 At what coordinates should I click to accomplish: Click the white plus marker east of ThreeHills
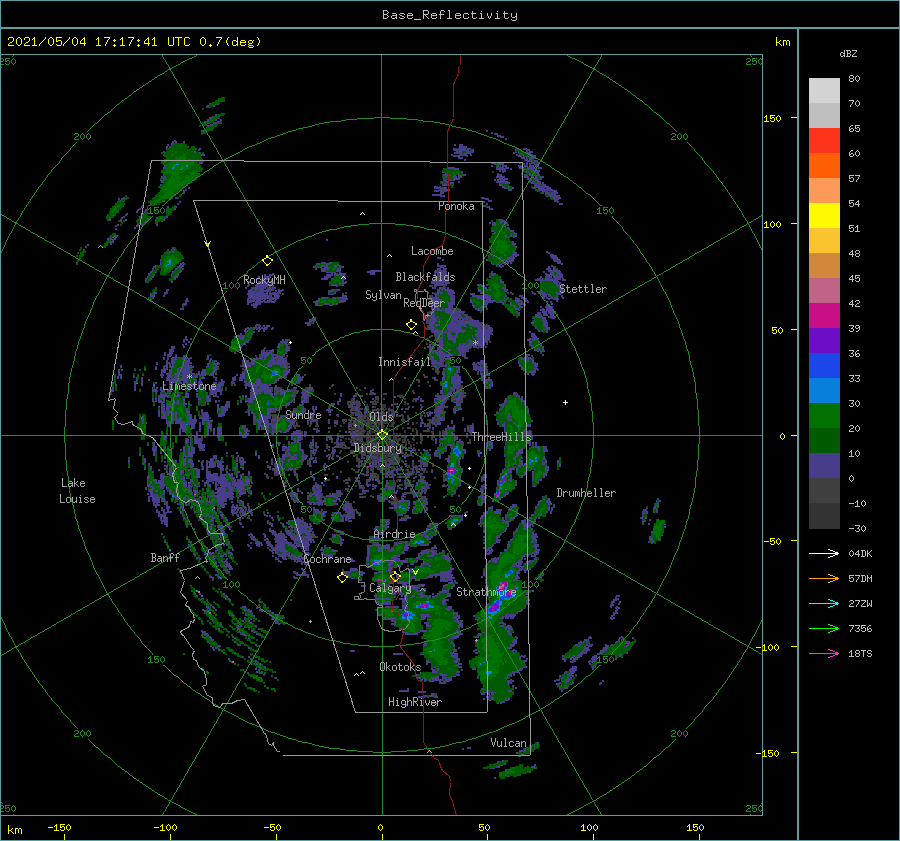(565, 402)
